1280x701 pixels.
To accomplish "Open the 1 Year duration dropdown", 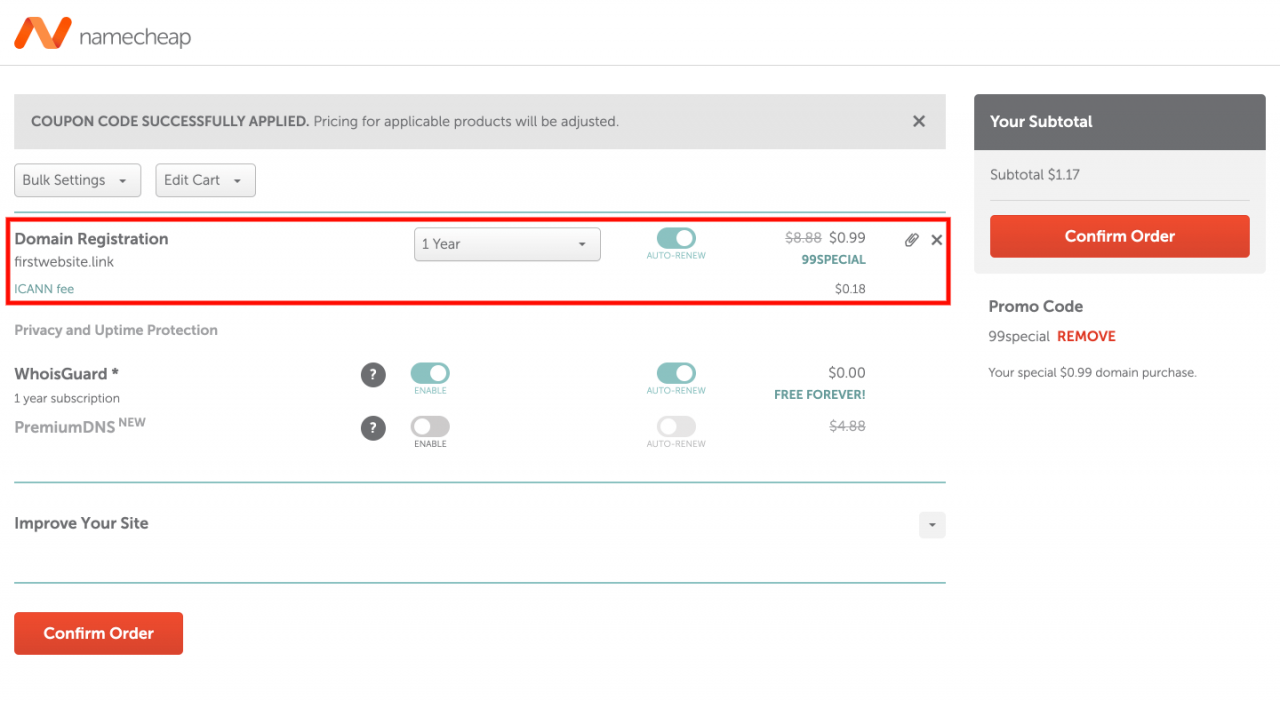I will (507, 244).
